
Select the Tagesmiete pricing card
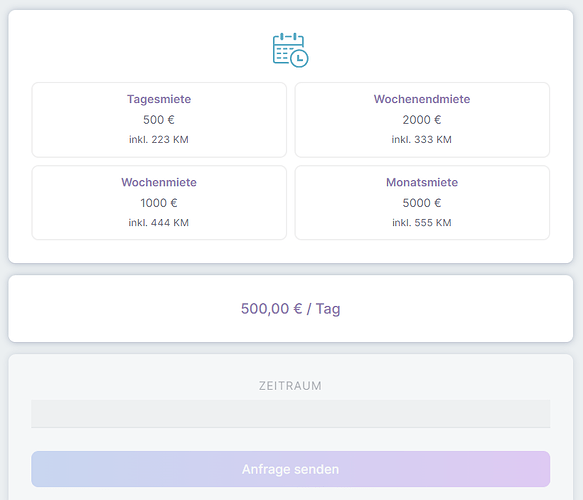[159, 120]
